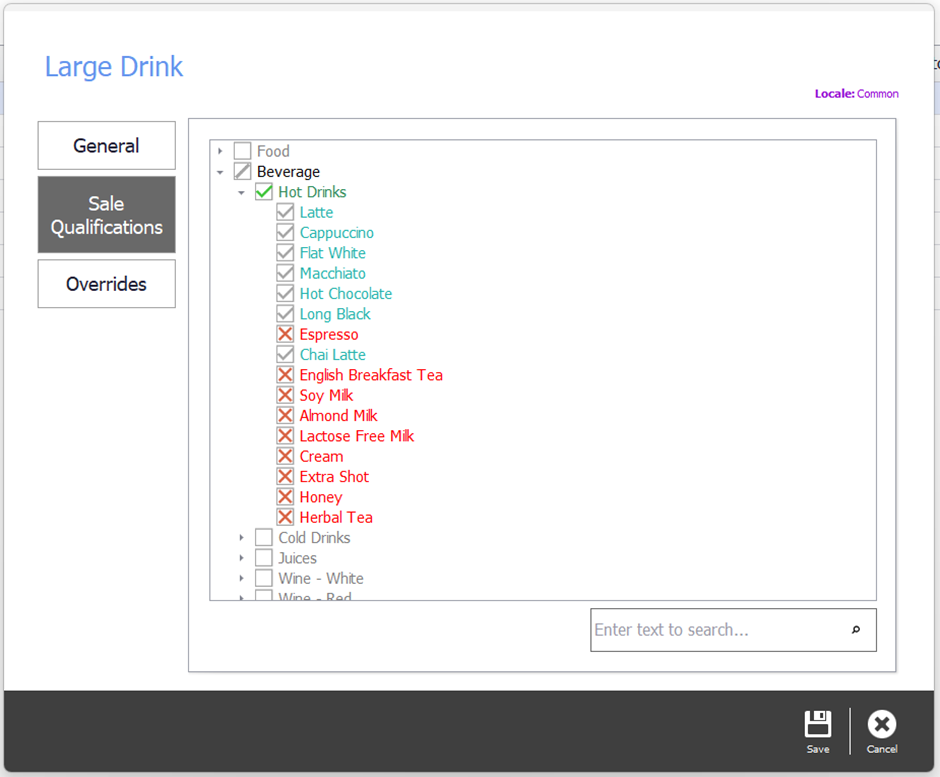Toggle the Latte checkbox
This screenshot has height=777, width=940.
pos(285,212)
